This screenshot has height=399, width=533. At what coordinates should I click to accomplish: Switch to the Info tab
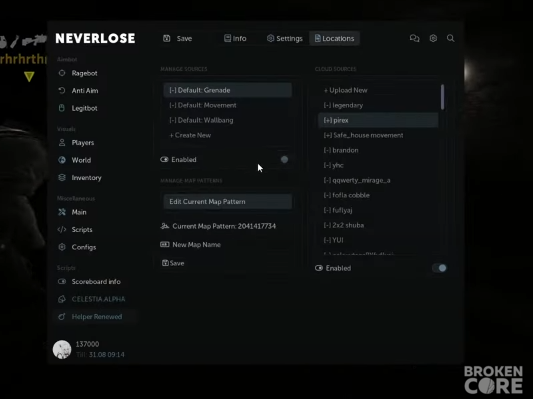[x=235, y=38]
